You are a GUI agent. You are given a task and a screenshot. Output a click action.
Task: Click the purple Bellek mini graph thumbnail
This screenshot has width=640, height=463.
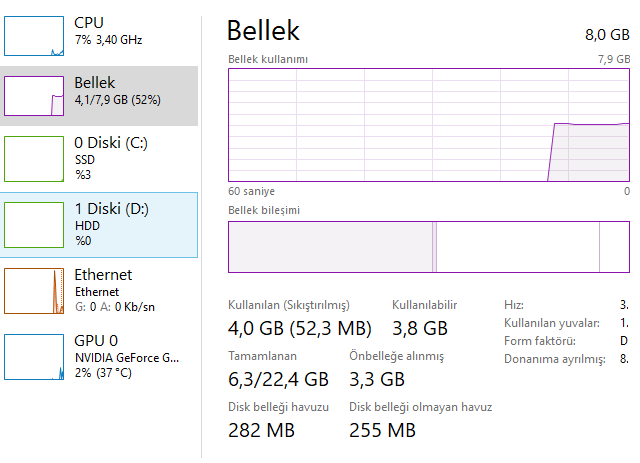(x=34, y=96)
